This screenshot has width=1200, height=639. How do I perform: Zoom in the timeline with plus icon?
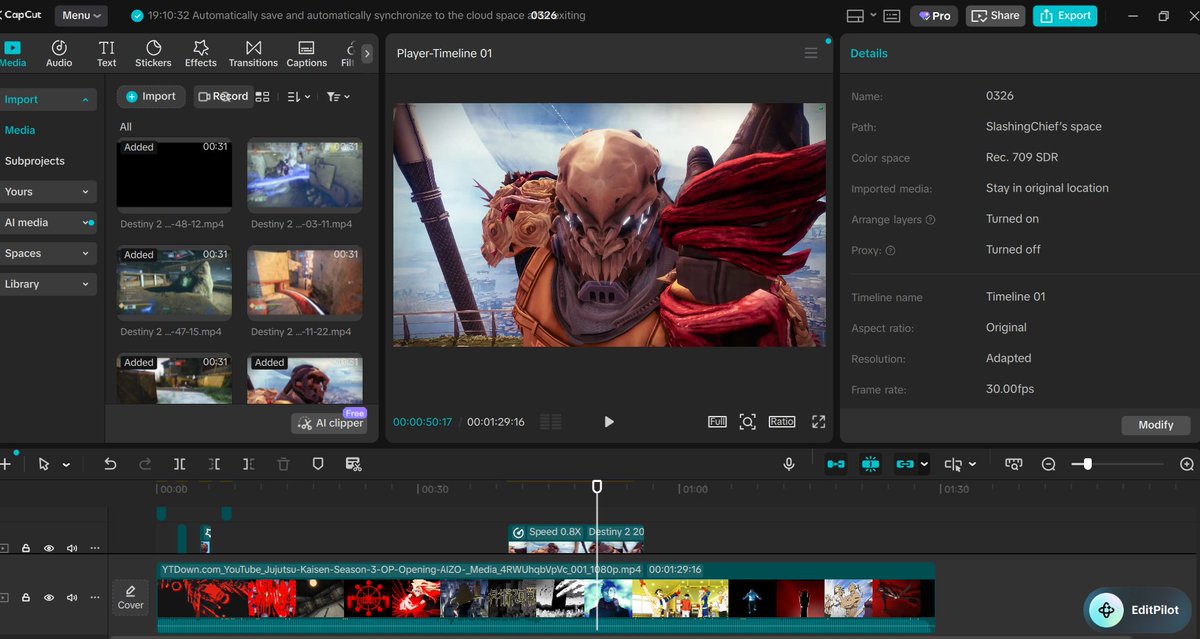(x=1187, y=464)
